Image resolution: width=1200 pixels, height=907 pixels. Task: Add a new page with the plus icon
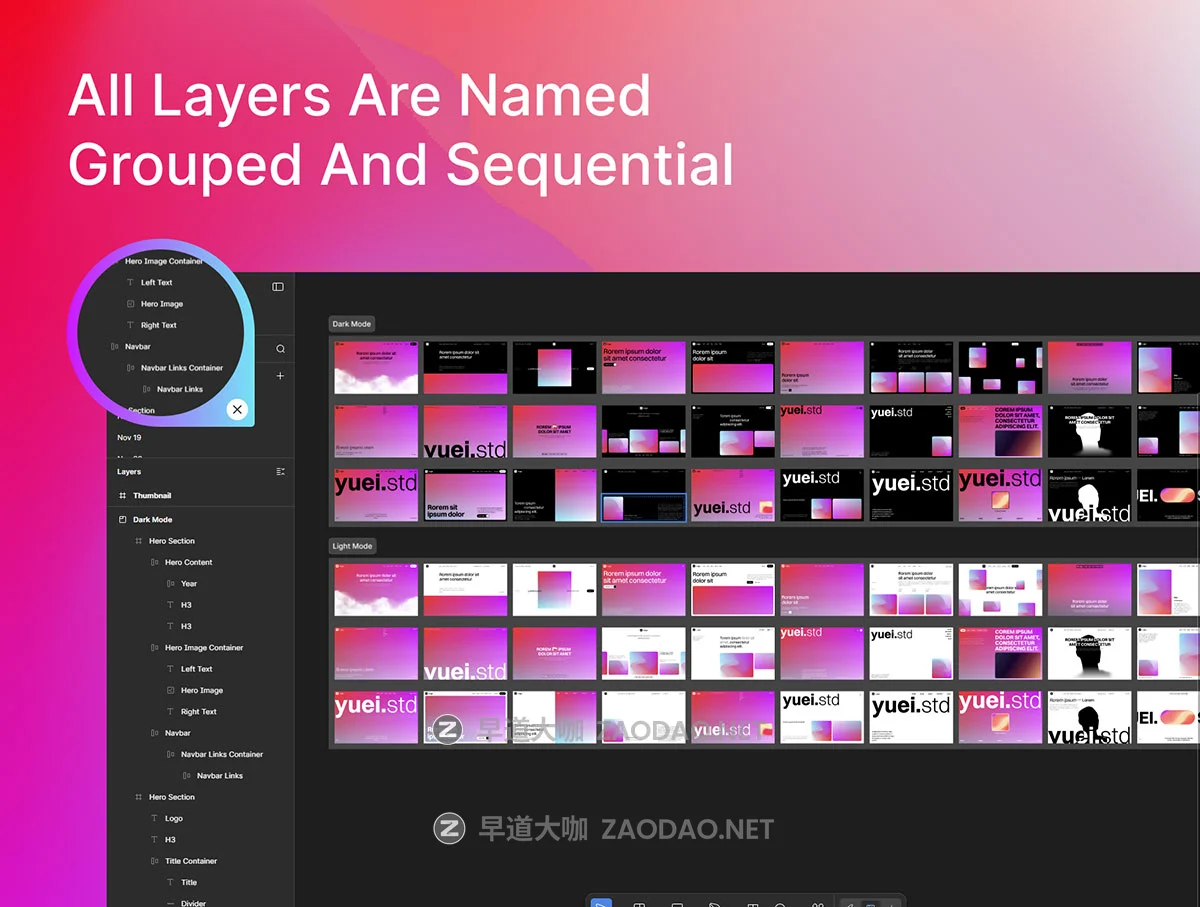click(280, 376)
